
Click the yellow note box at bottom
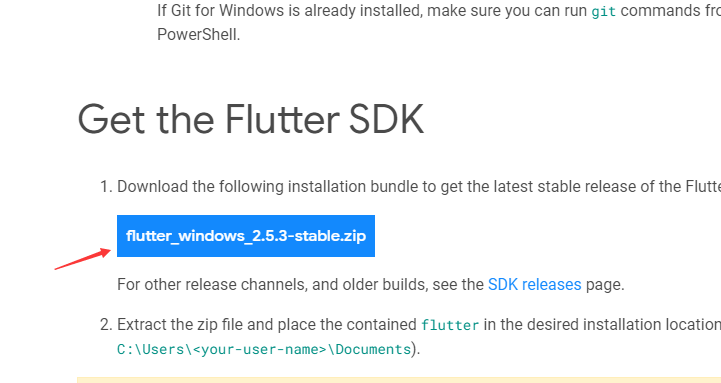tap(399, 380)
